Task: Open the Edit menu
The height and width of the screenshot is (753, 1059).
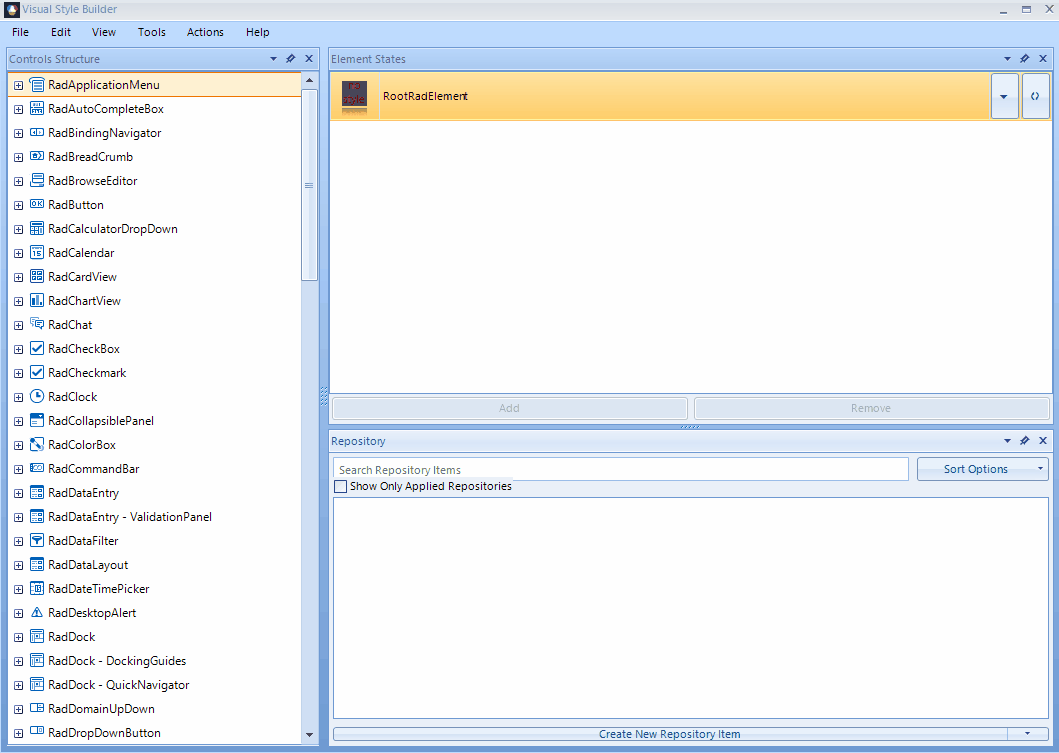Action: coord(61,32)
